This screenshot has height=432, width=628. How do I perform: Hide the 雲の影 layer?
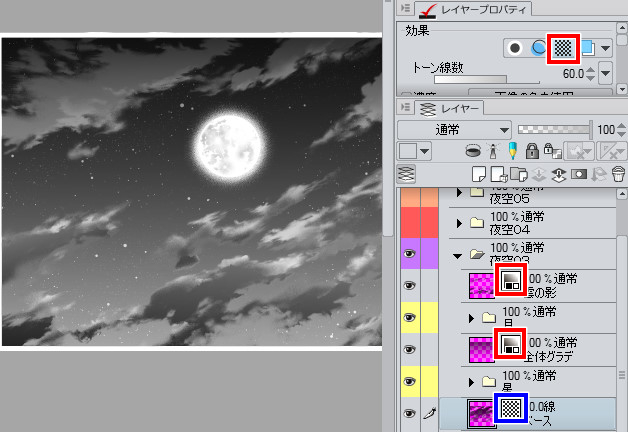409,285
